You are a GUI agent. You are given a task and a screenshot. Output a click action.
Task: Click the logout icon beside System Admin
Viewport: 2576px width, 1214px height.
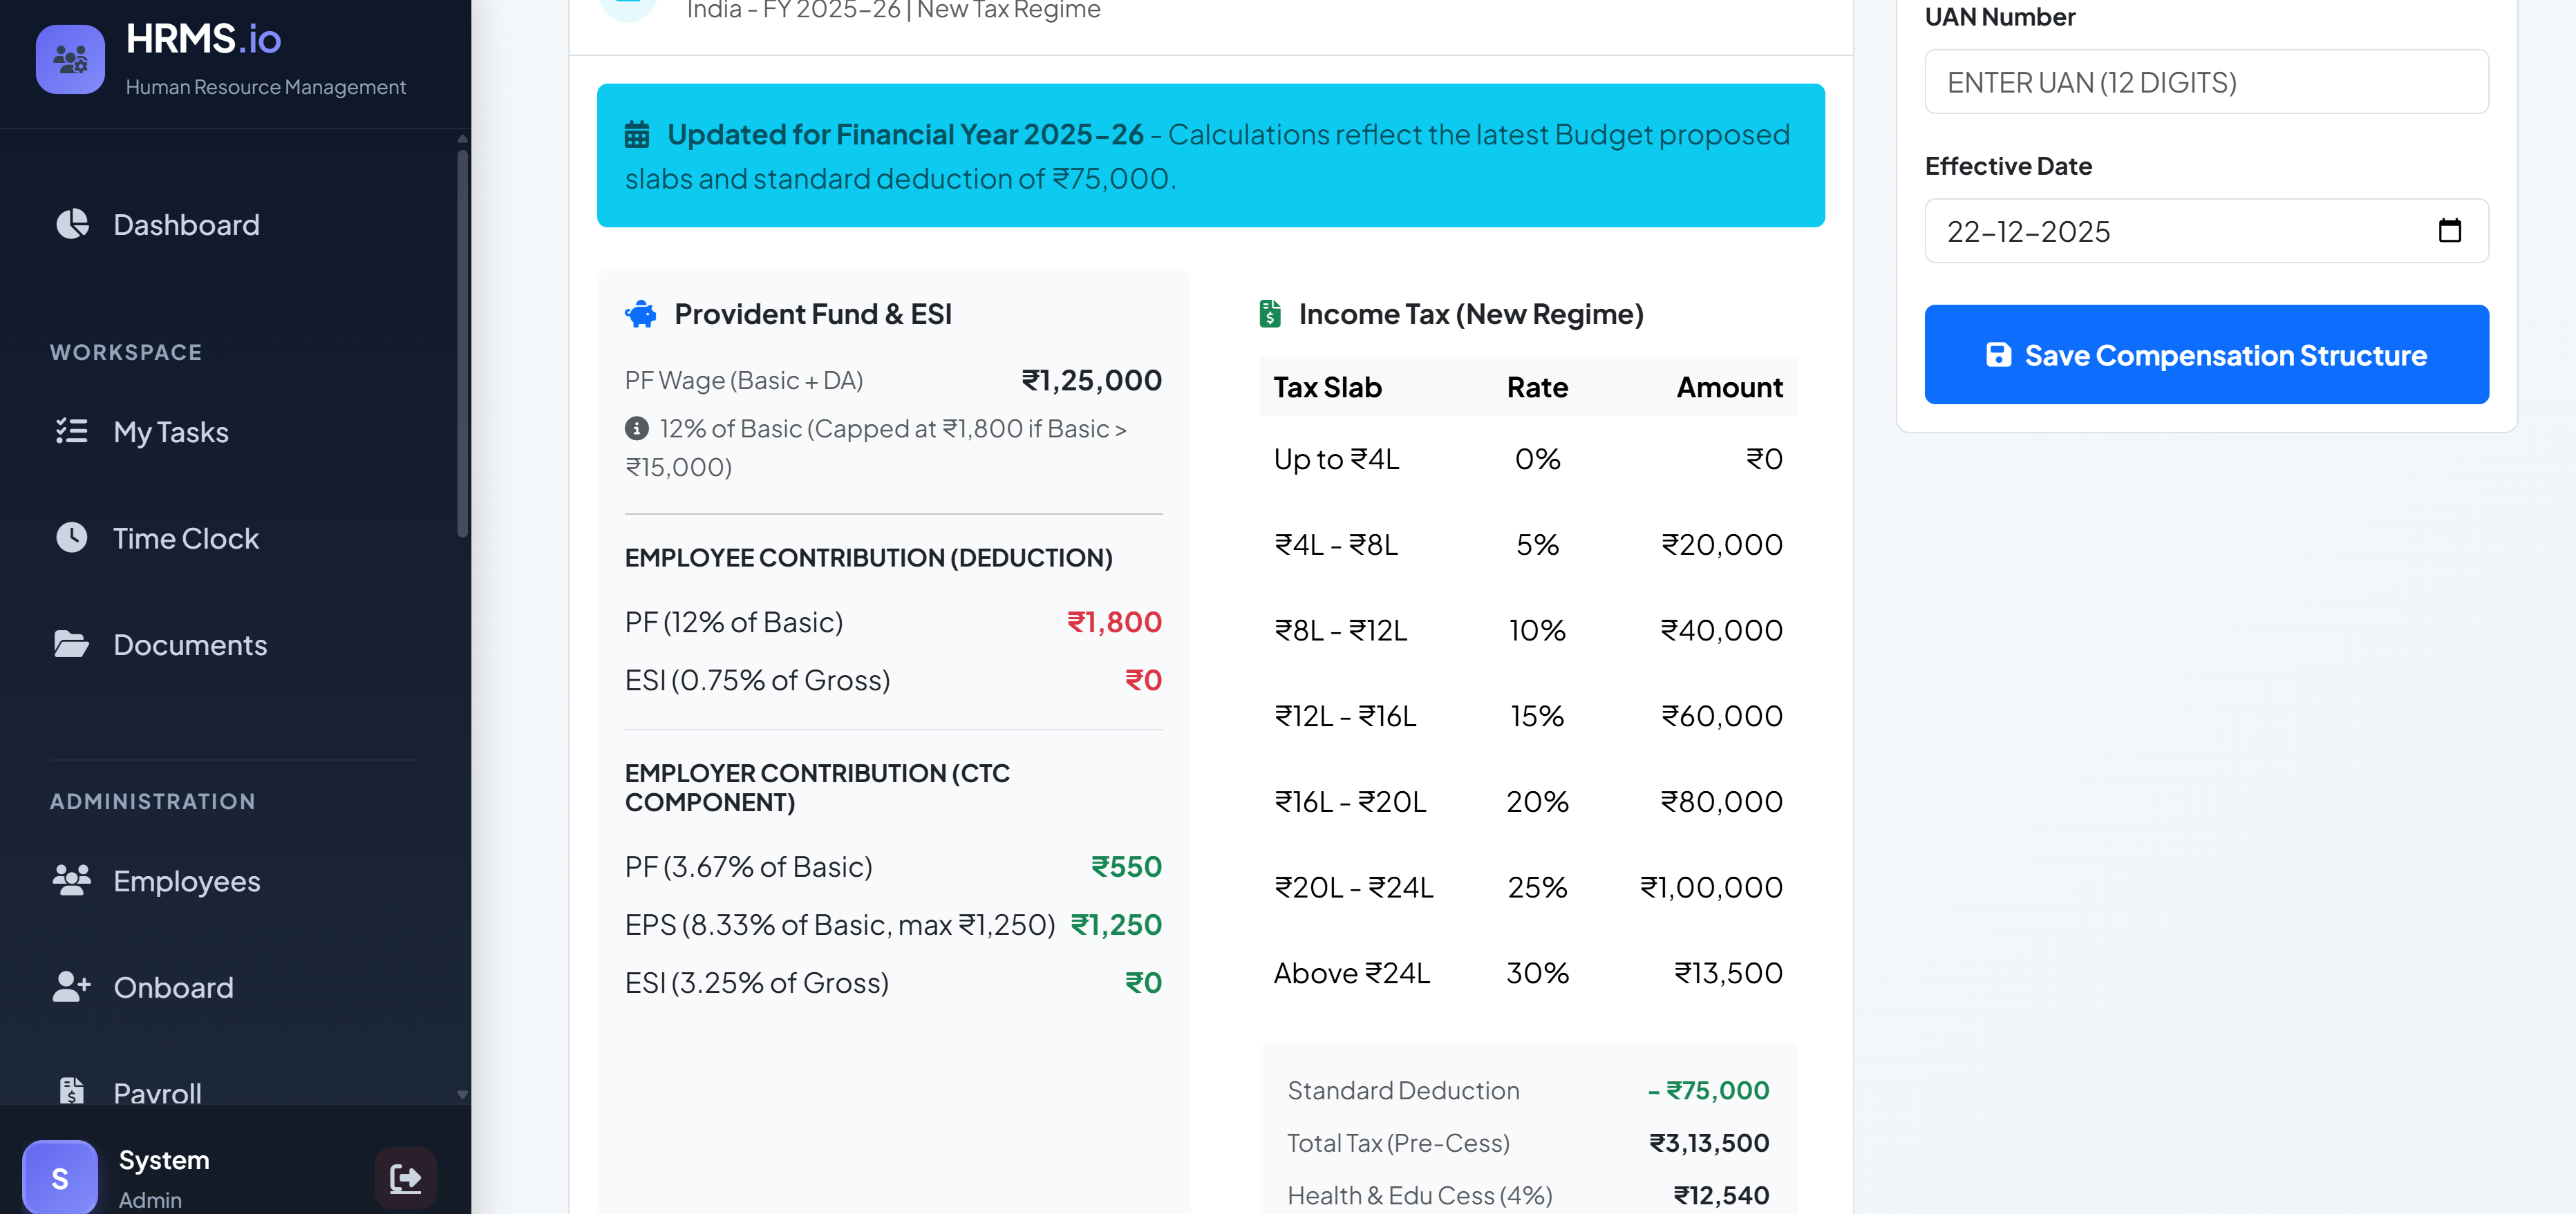tap(405, 1178)
